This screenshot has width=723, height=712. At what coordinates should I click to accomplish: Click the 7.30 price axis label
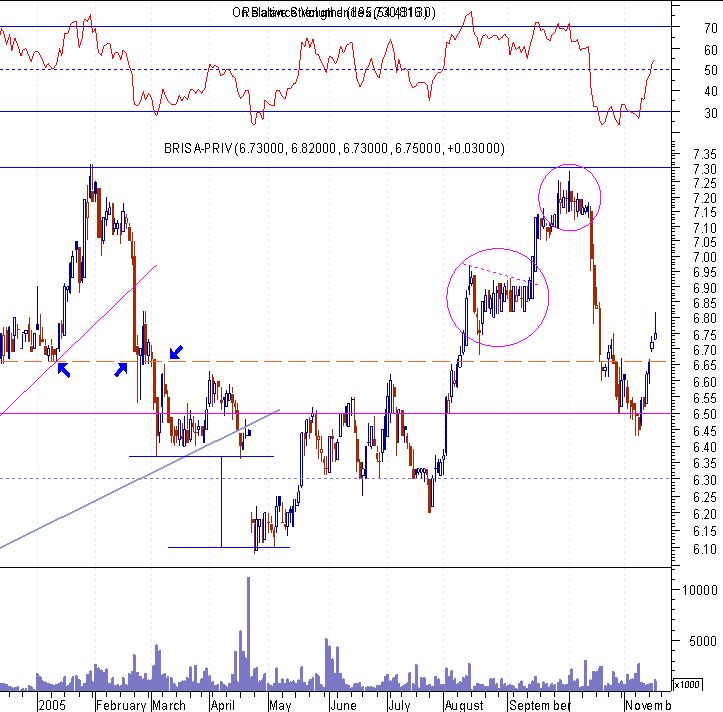705,169
